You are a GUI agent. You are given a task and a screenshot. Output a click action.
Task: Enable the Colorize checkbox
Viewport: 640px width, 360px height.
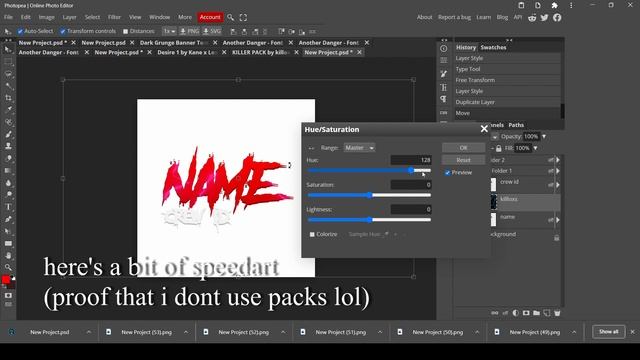312,234
